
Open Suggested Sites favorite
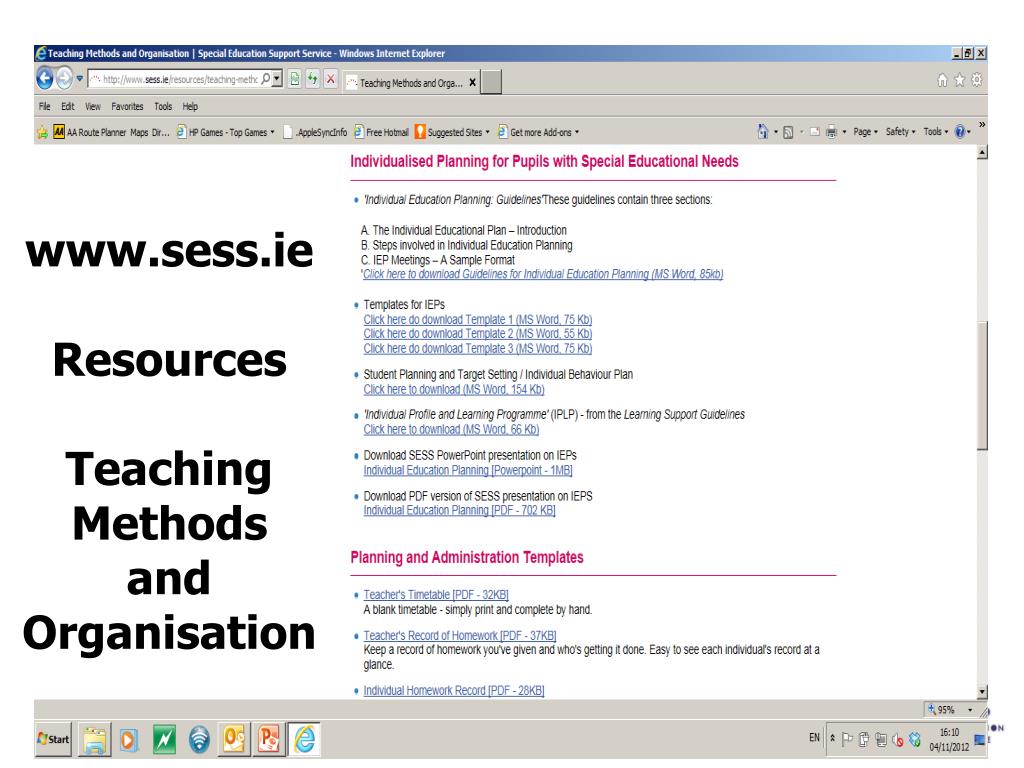pos(449,133)
